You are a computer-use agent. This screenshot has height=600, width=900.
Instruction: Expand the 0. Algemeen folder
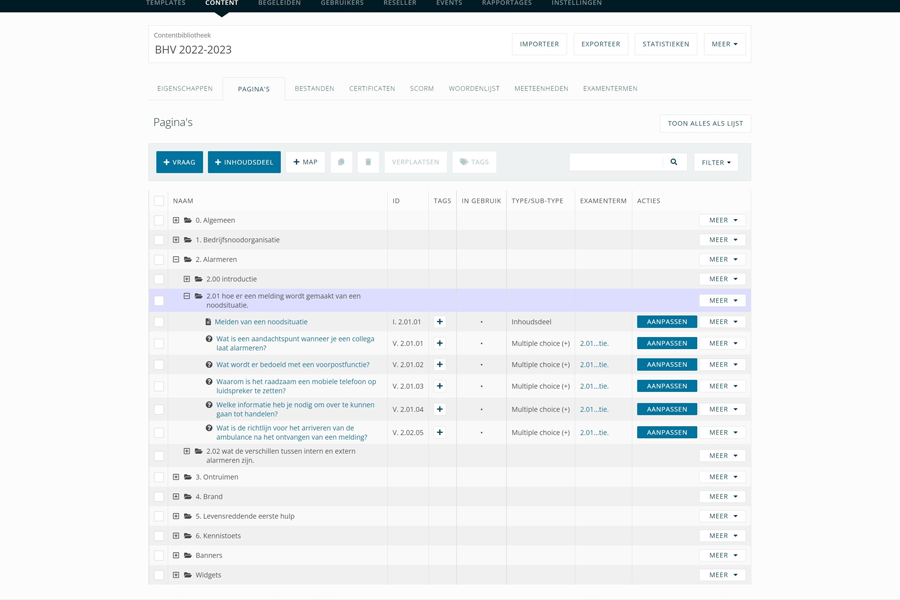pyautogui.click(x=176, y=220)
